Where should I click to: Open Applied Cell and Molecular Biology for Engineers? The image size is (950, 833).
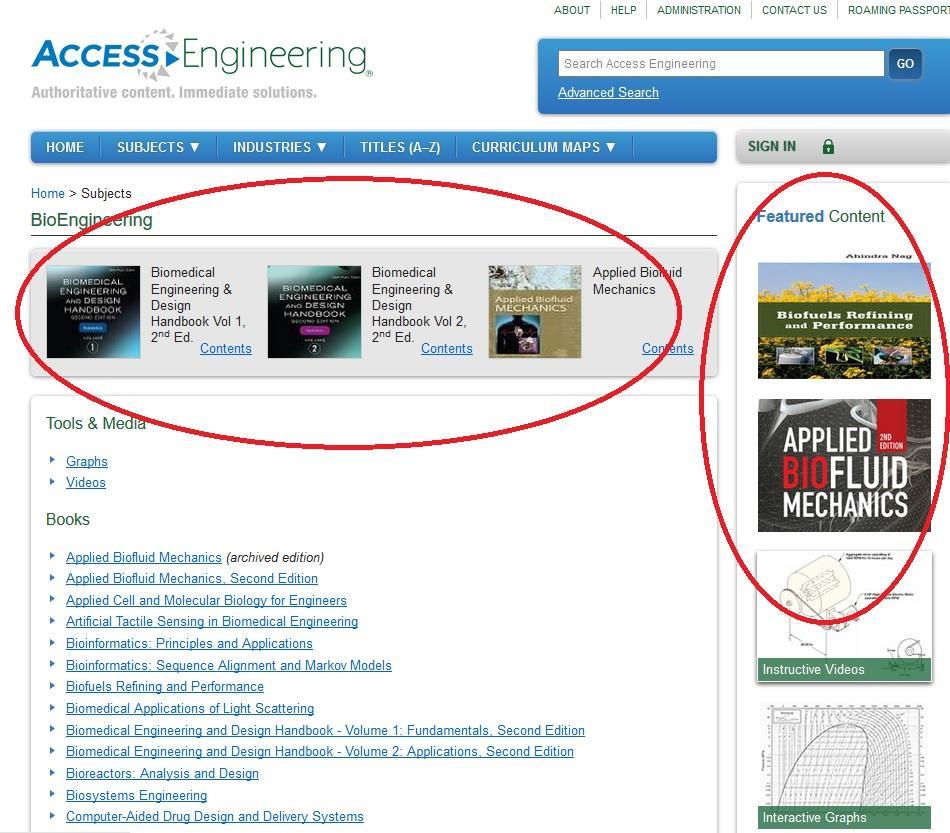pyautogui.click(x=206, y=600)
